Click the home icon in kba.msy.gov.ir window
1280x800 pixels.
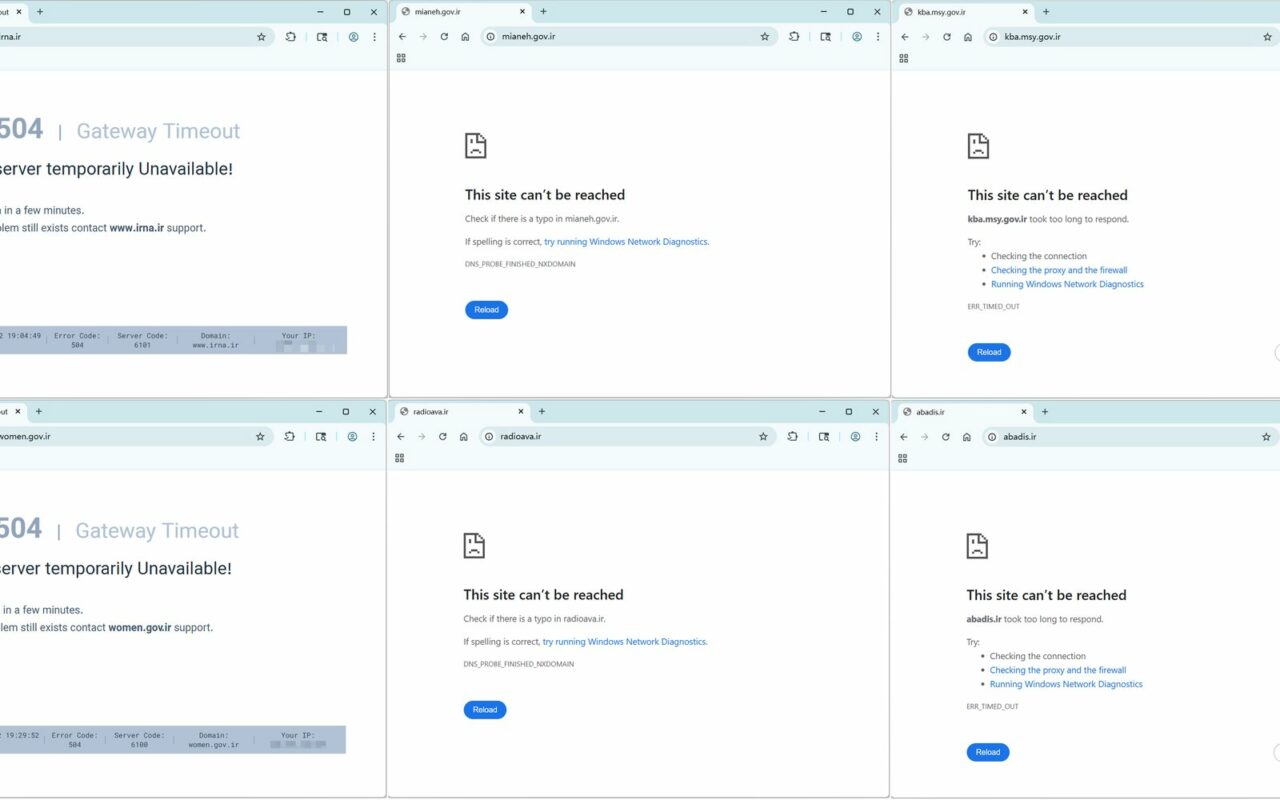tap(968, 37)
